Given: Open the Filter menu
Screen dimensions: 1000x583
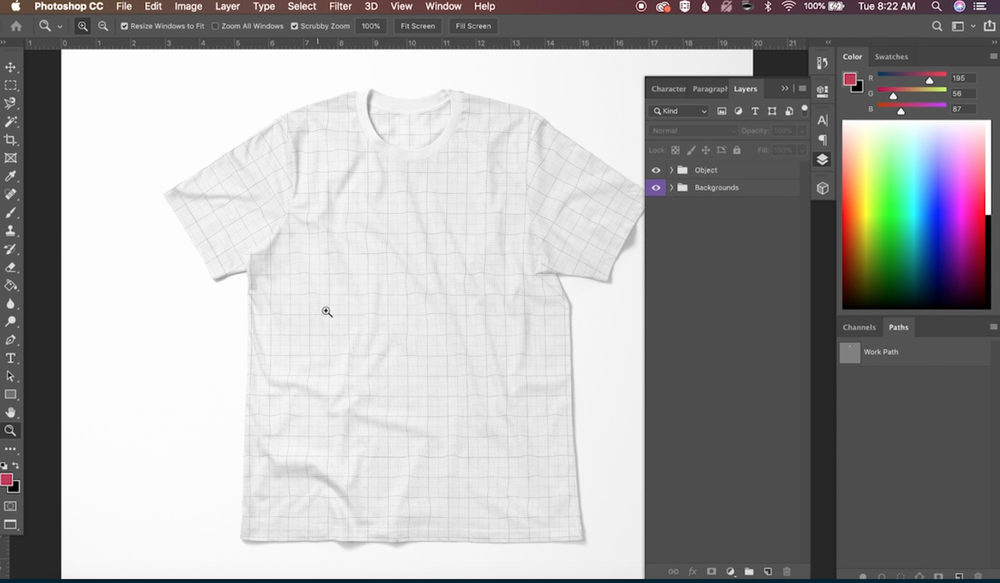Looking at the screenshot, I should 340,6.
